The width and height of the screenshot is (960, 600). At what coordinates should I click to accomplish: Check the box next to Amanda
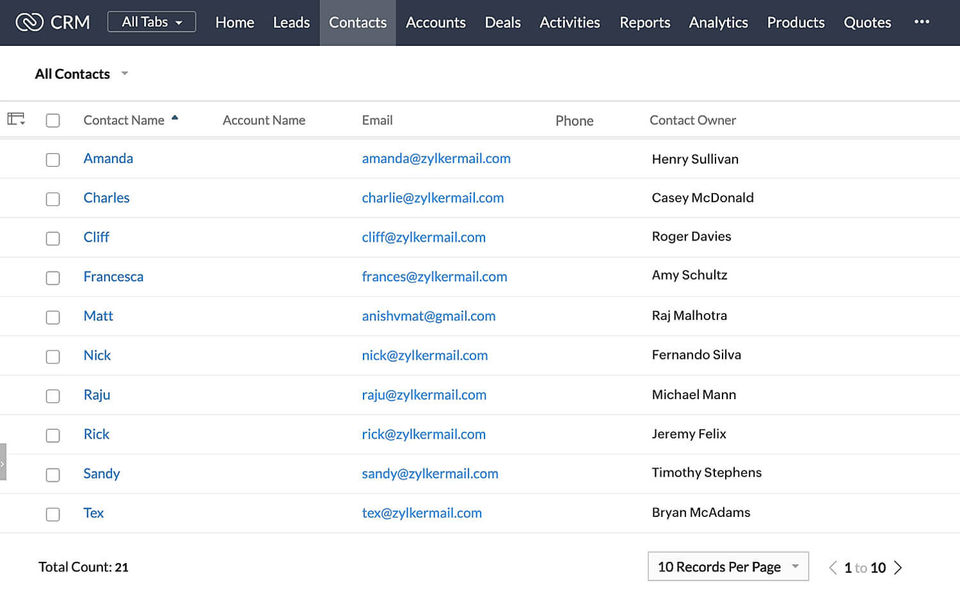[53, 159]
